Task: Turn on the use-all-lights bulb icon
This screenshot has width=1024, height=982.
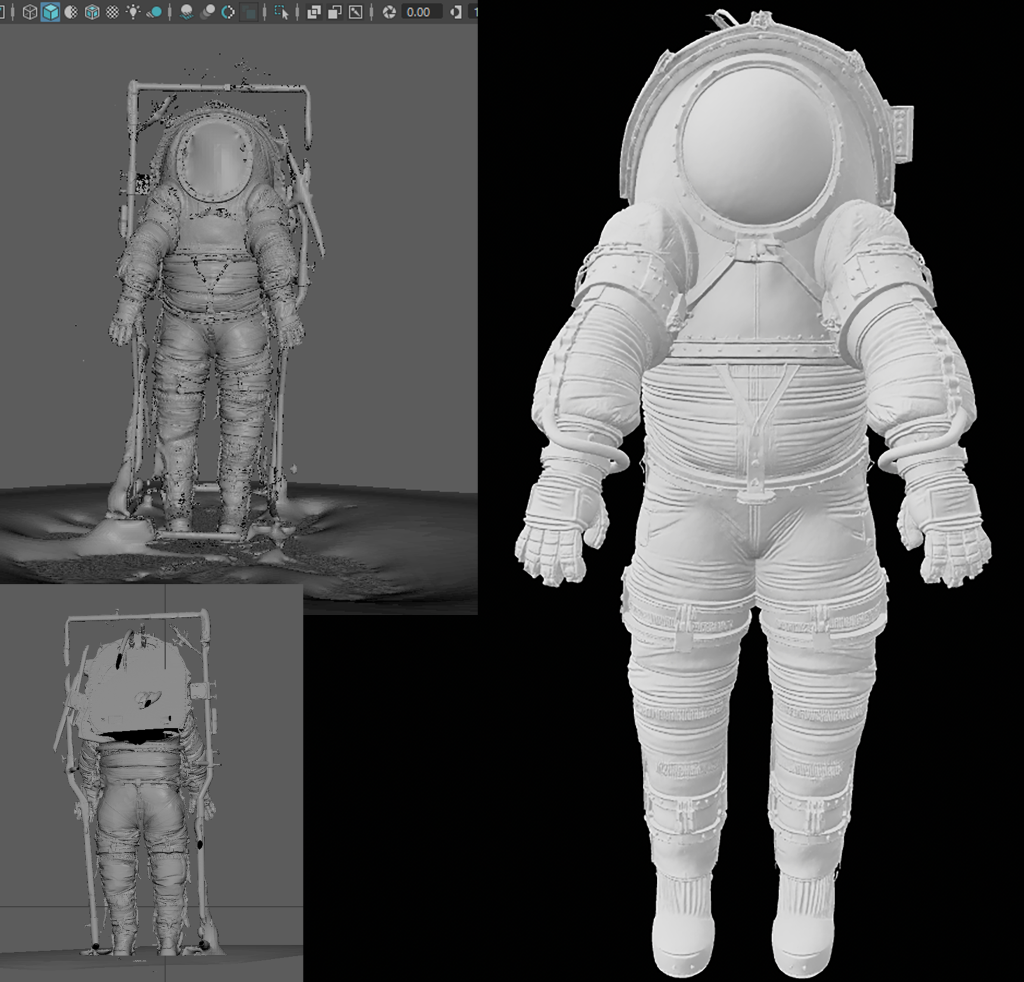Action: pyautogui.click(x=132, y=13)
